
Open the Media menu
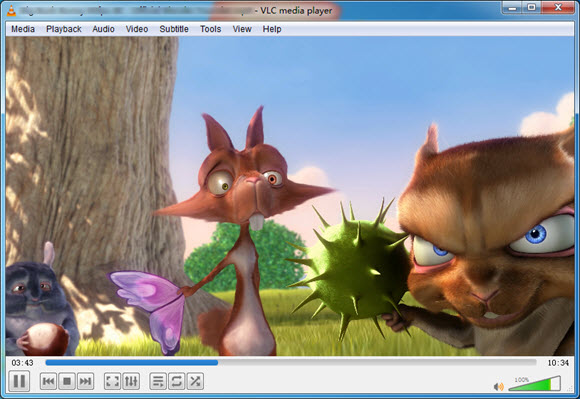23,29
